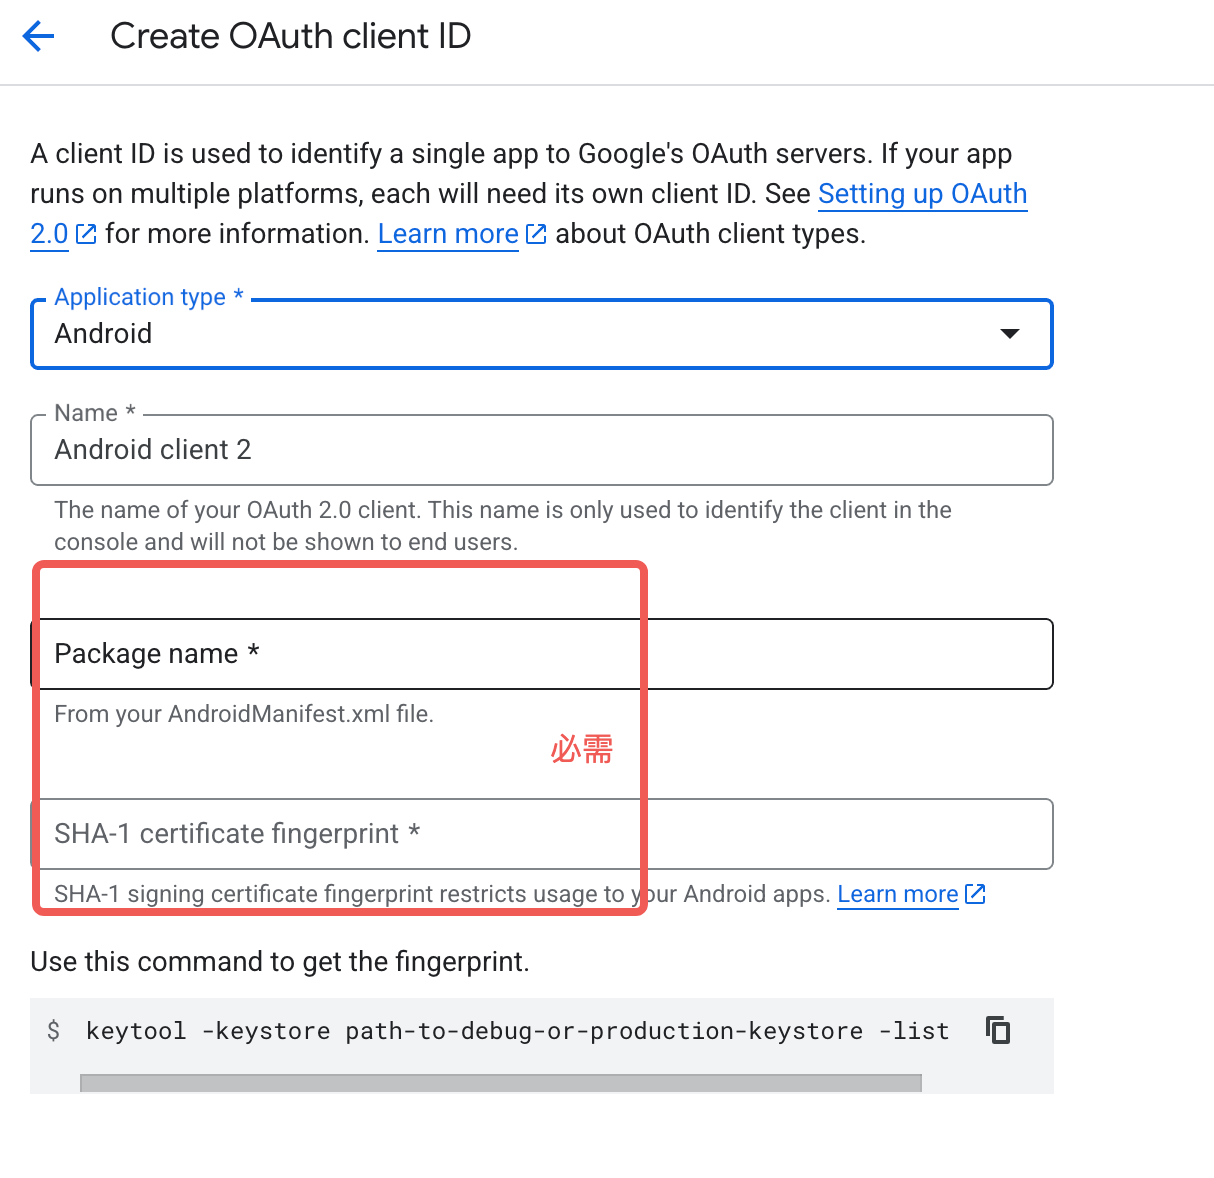Copy the keytool command to clipboard

998,1030
